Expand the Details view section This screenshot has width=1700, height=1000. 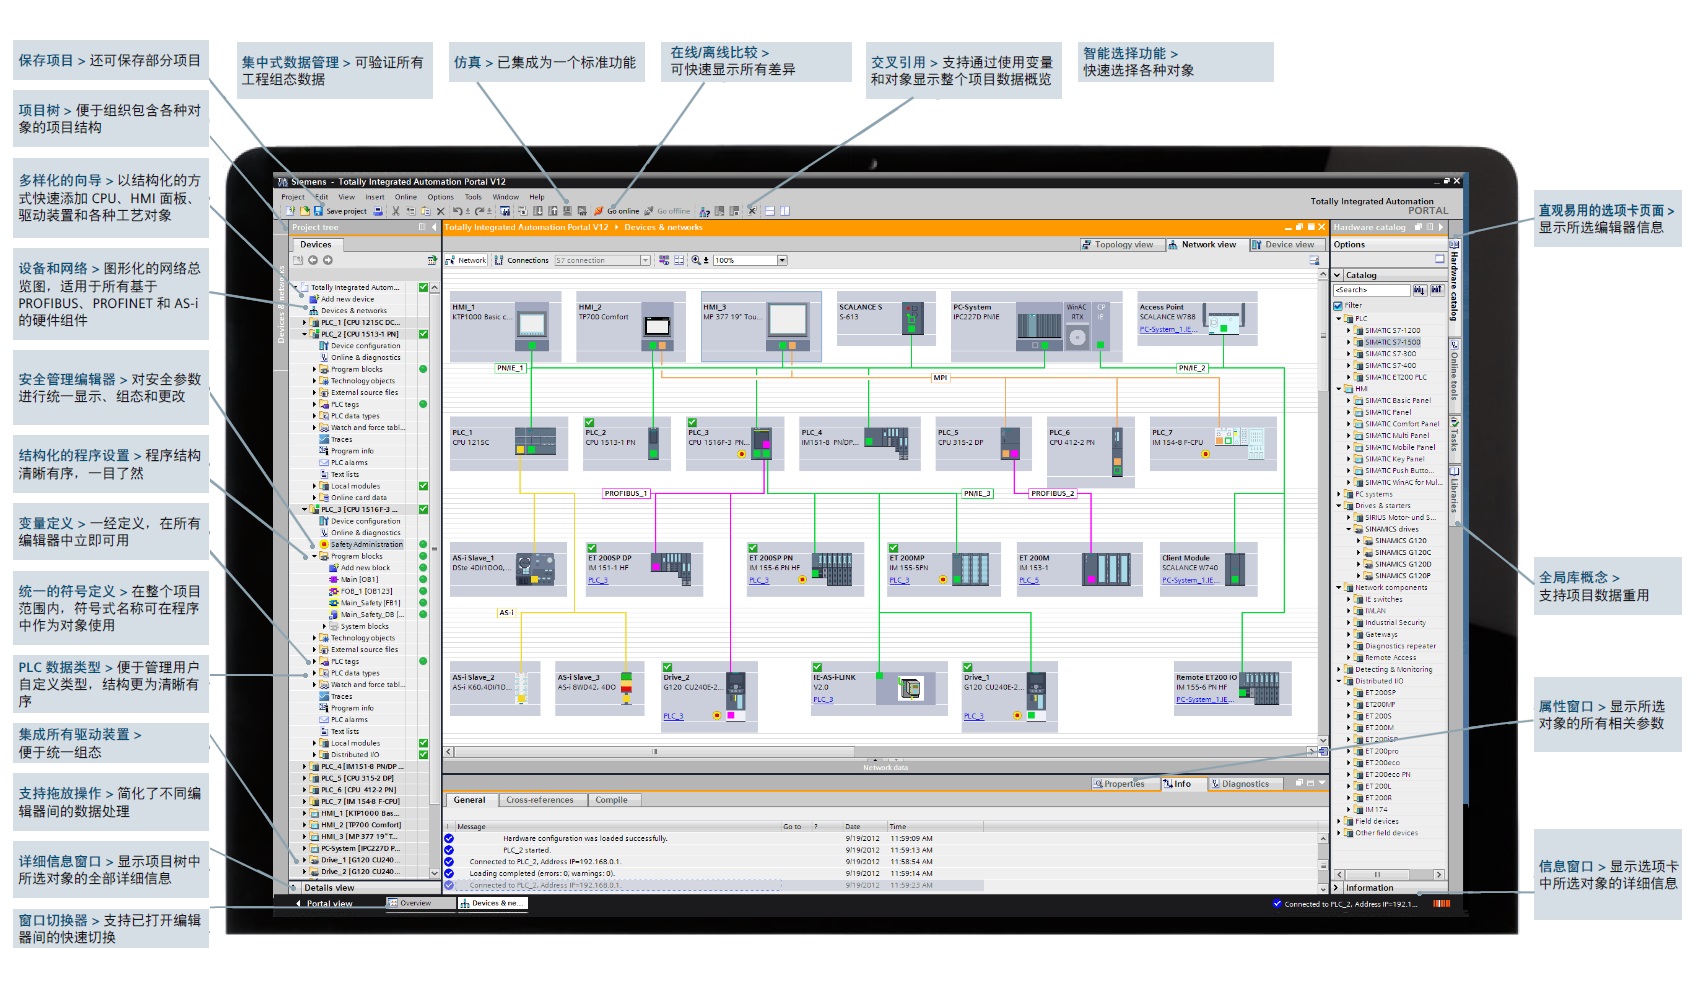pos(294,887)
